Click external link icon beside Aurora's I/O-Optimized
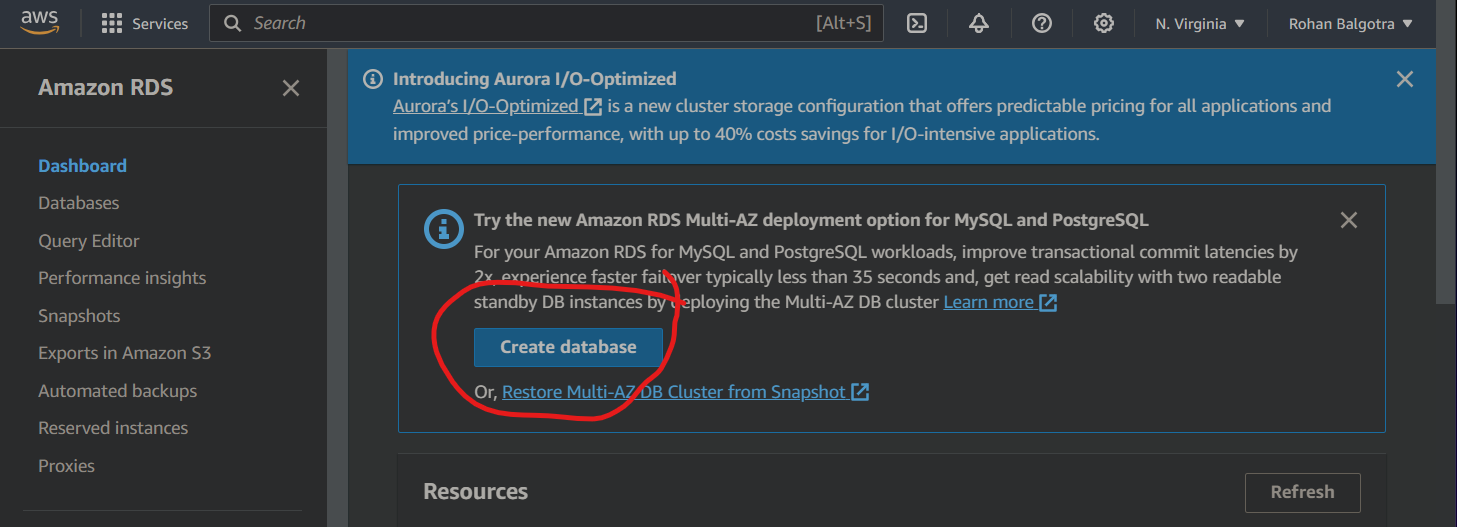Image resolution: width=1457 pixels, height=527 pixels. tap(593, 106)
